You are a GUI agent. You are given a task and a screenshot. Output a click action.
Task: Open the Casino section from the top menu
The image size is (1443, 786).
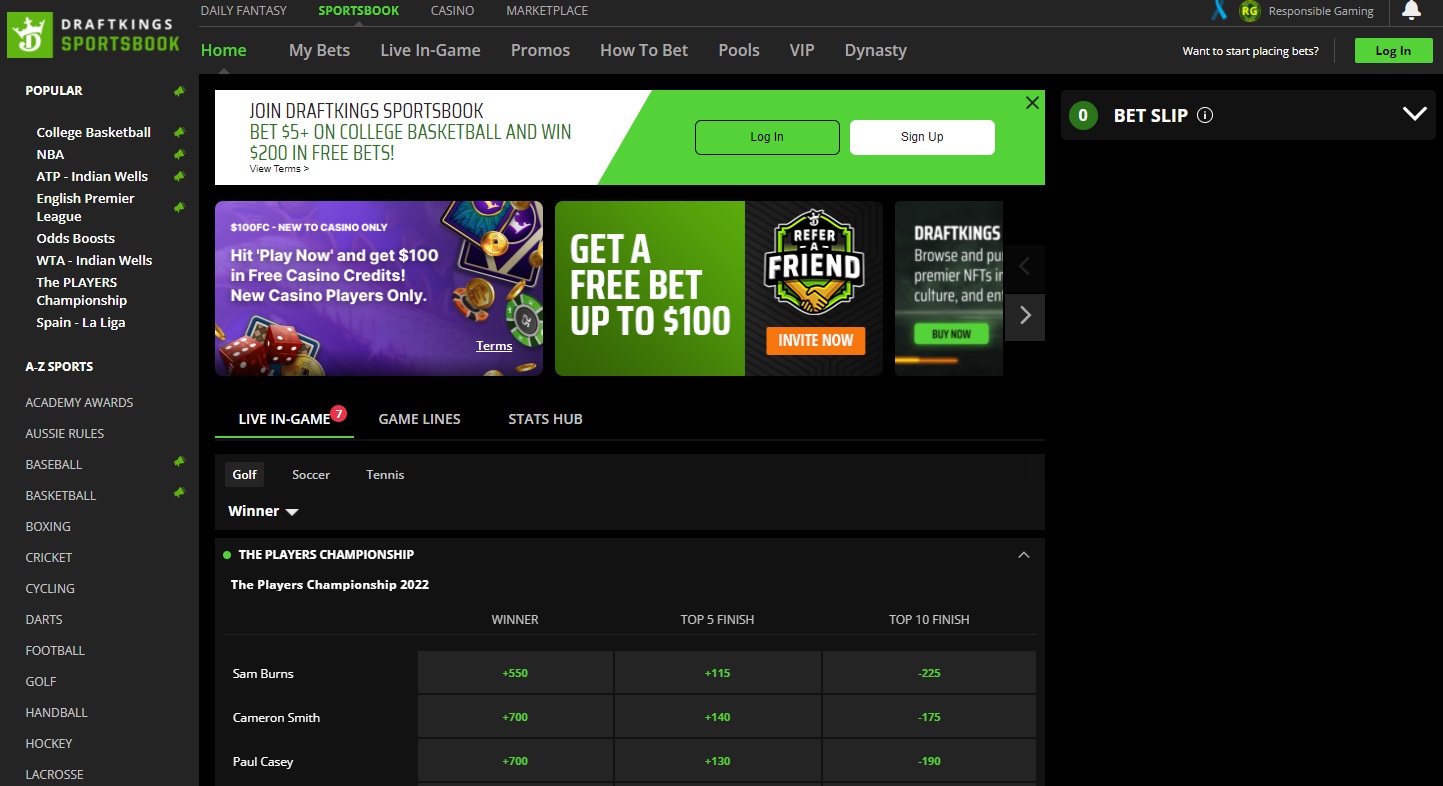[x=452, y=11]
